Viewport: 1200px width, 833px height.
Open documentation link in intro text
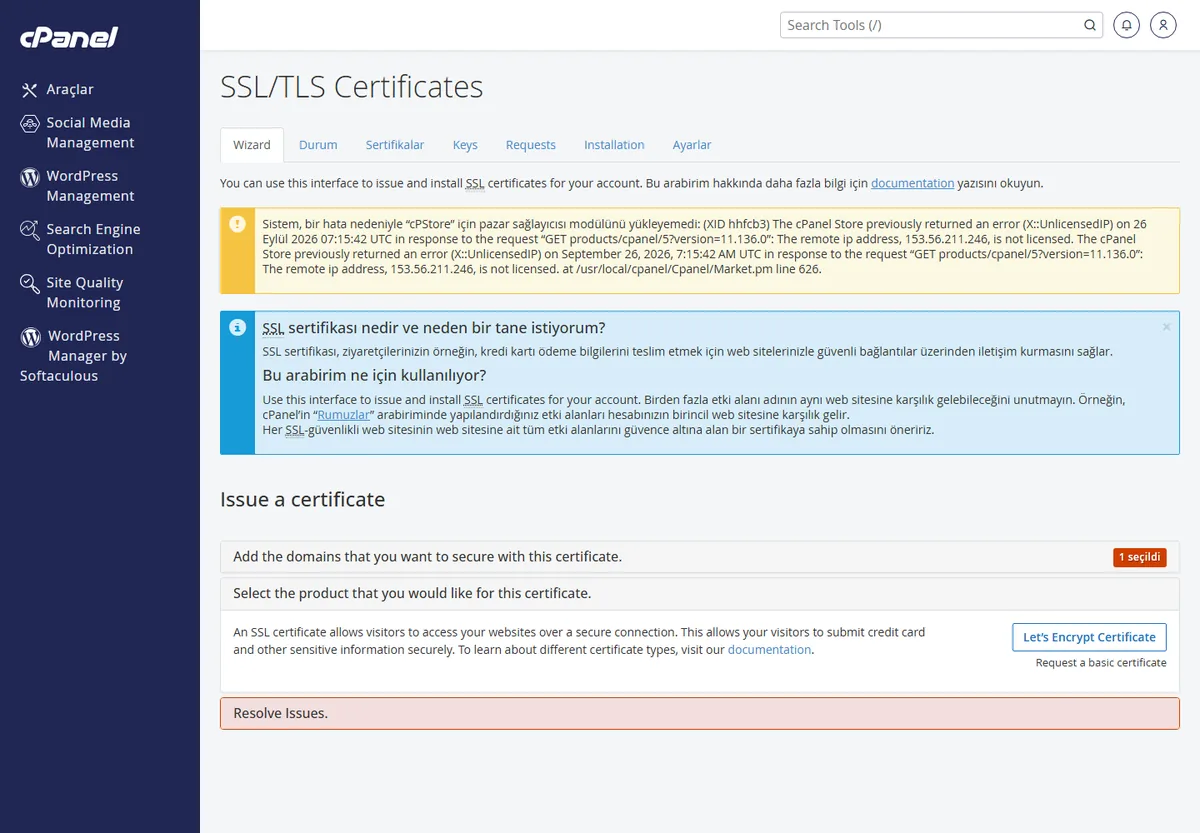(x=912, y=184)
